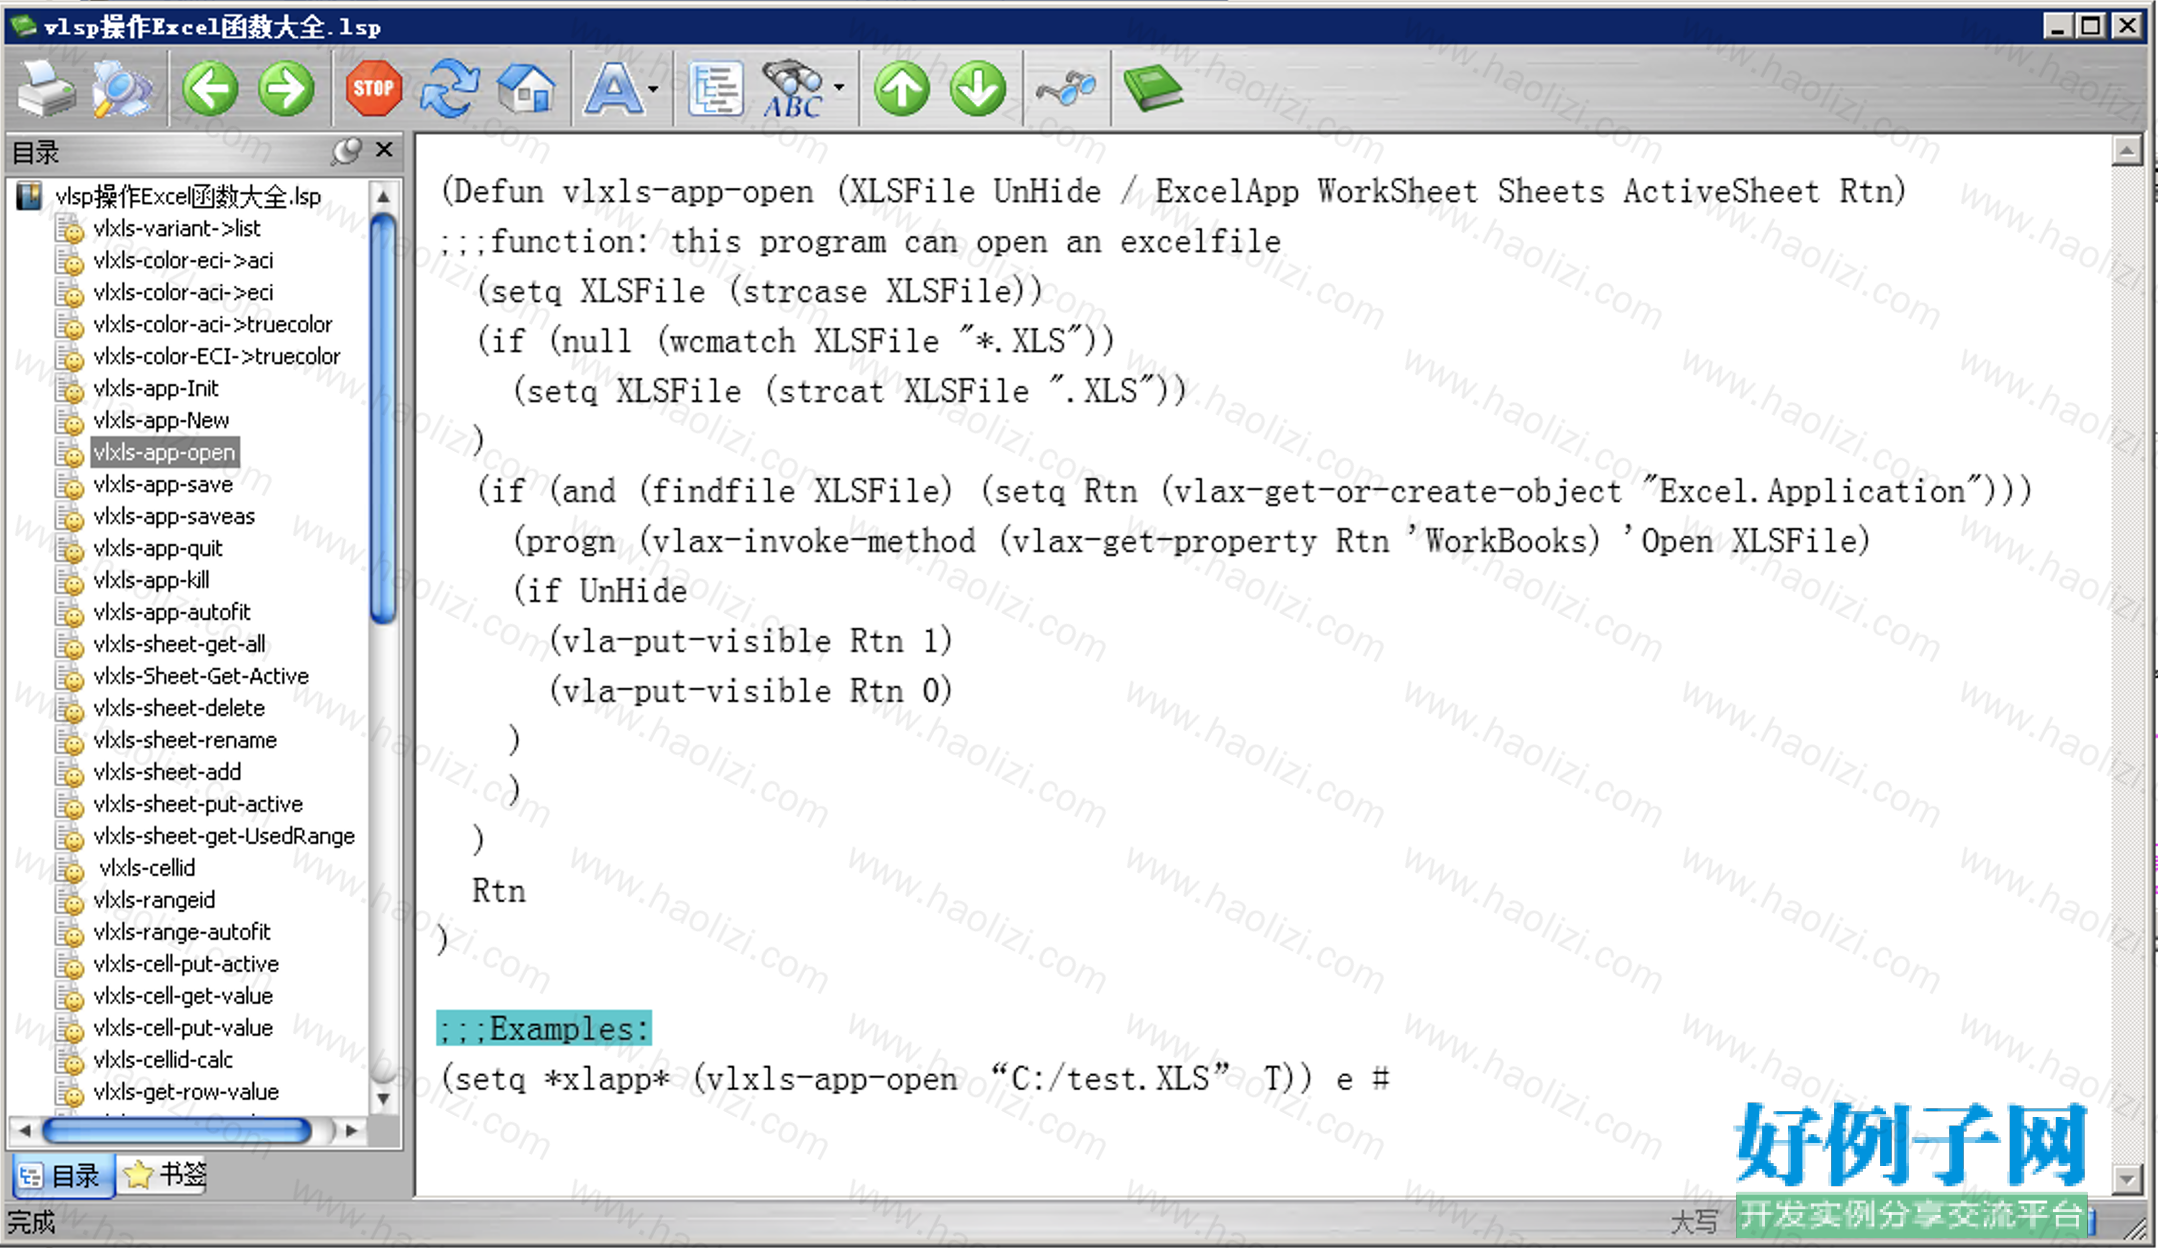Click tree horizontal scroll left arrow
This screenshot has height=1248, width=2158.
coord(25,1131)
